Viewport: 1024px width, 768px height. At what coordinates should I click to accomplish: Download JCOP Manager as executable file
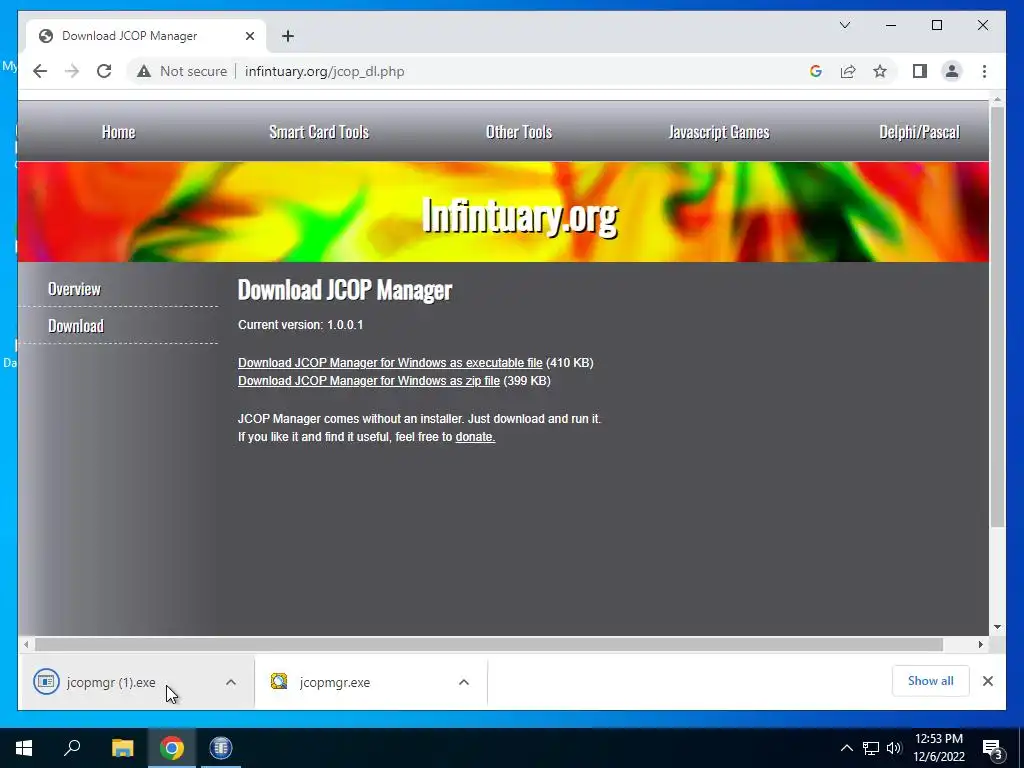[390, 362]
